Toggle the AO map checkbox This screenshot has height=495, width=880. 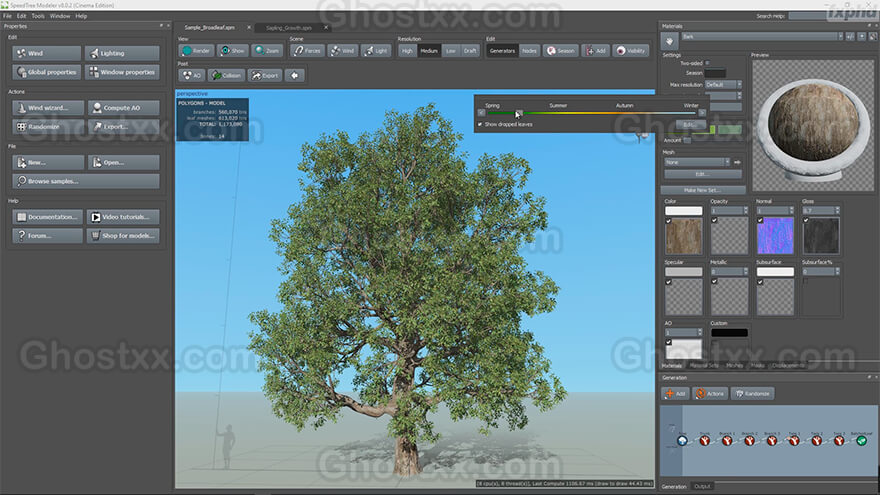668,342
